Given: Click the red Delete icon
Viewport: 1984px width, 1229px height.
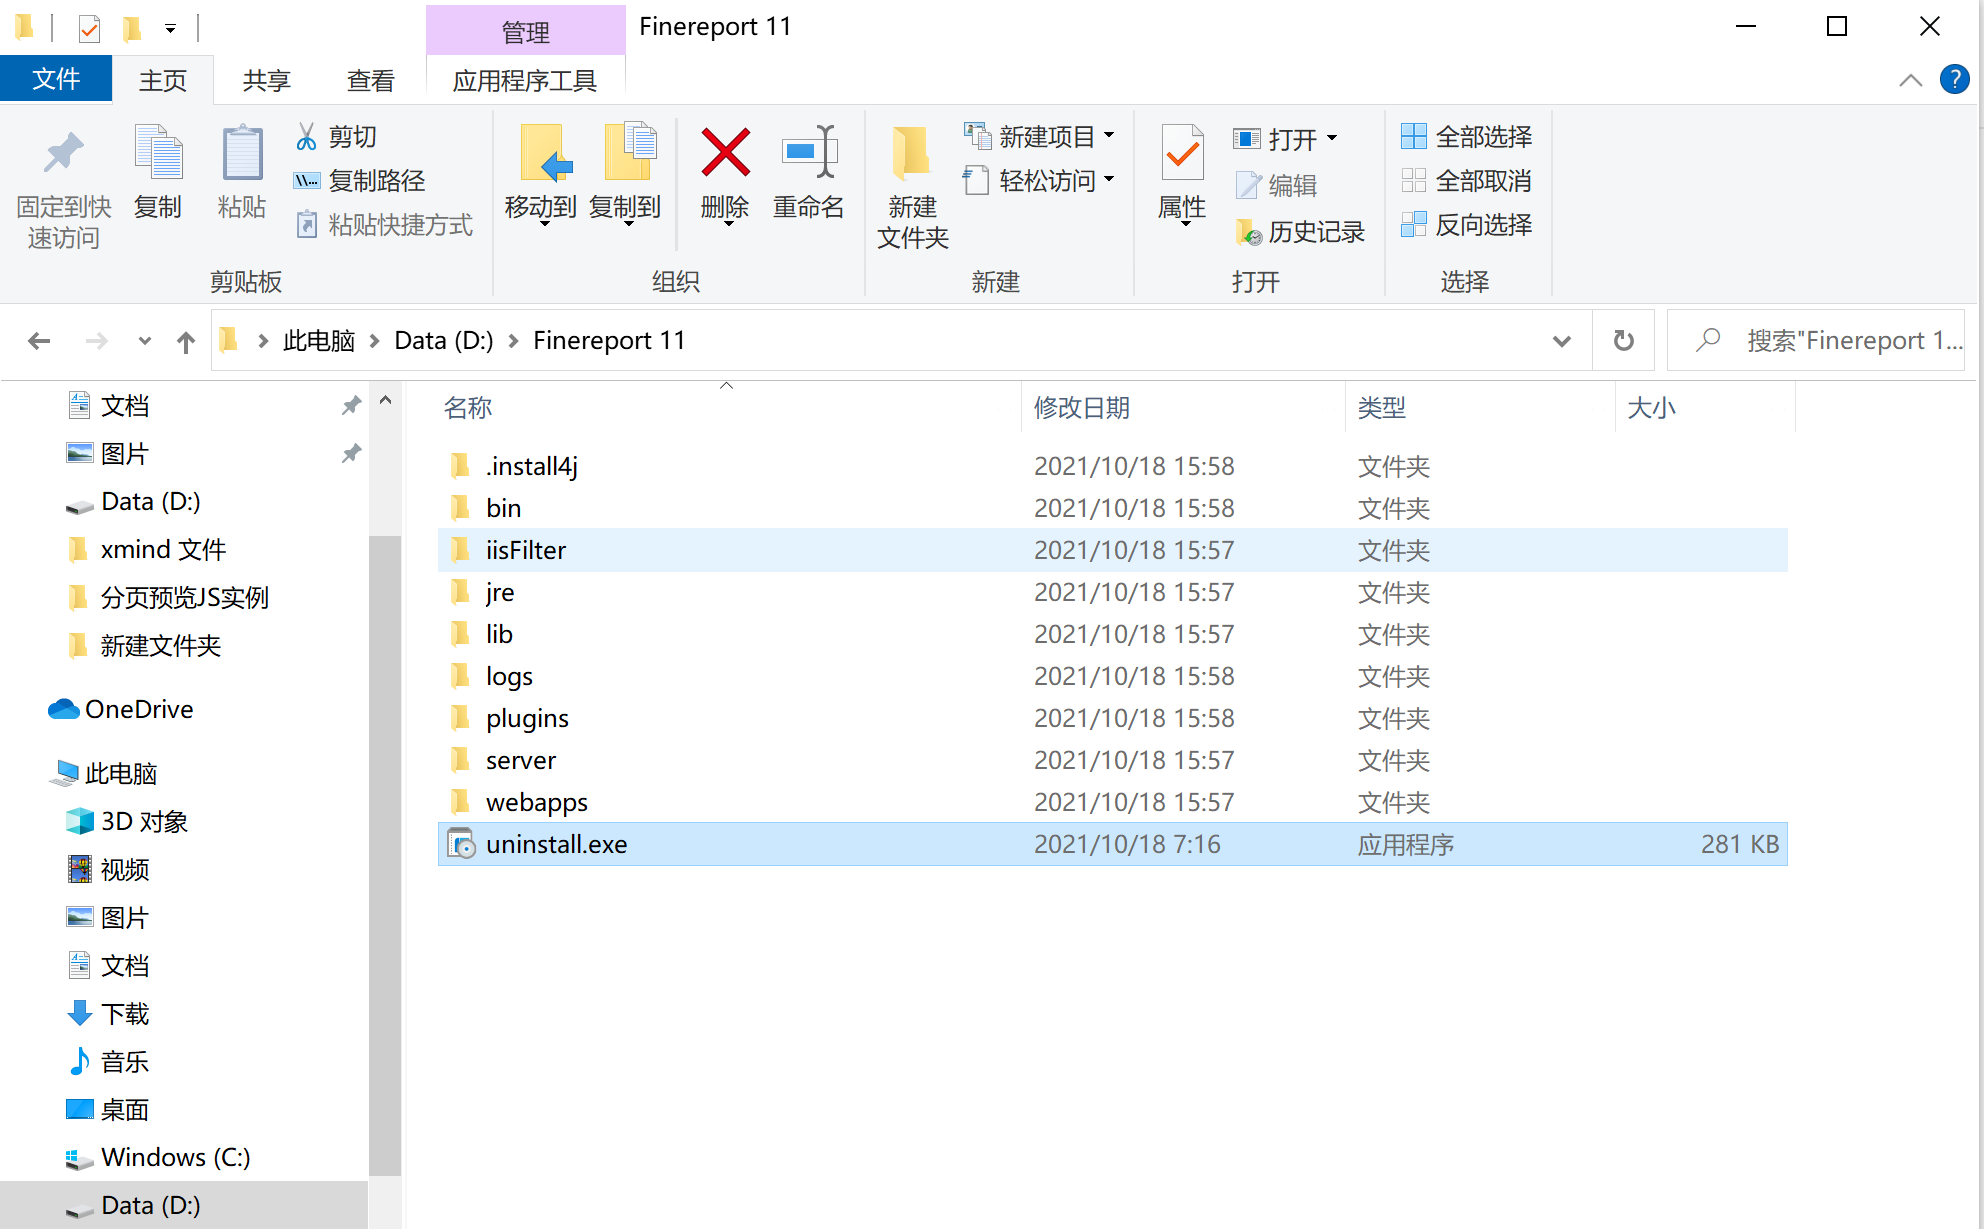Looking at the screenshot, I should point(725,154).
